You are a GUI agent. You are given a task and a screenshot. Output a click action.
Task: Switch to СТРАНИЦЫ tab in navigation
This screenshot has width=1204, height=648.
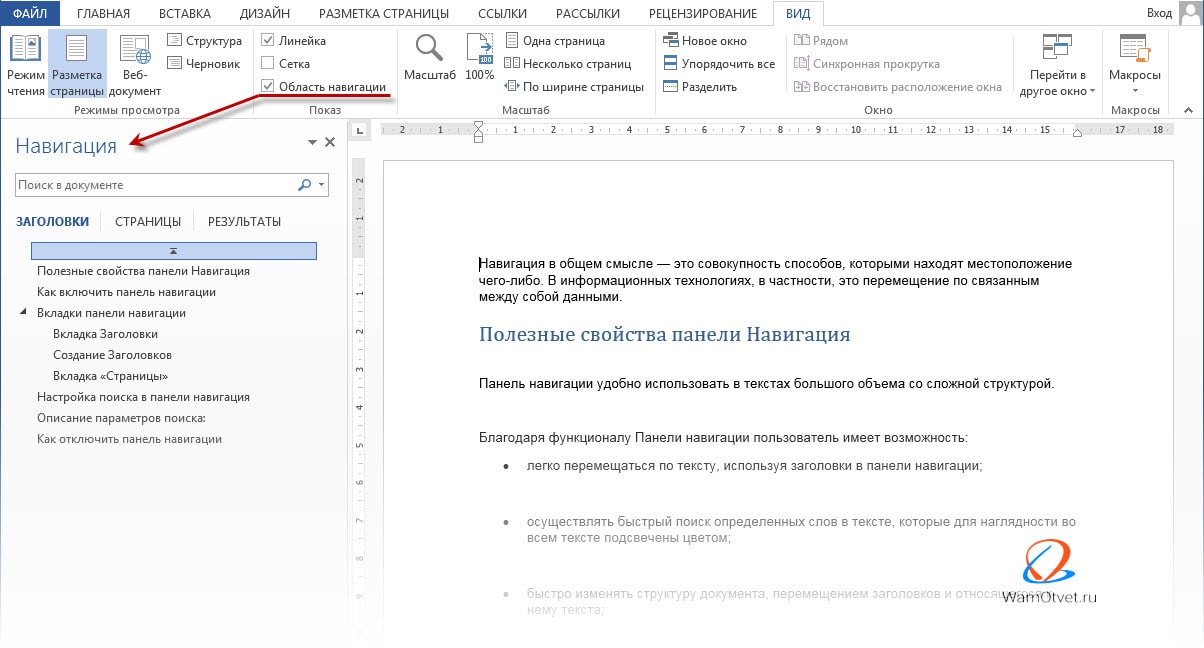(148, 222)
